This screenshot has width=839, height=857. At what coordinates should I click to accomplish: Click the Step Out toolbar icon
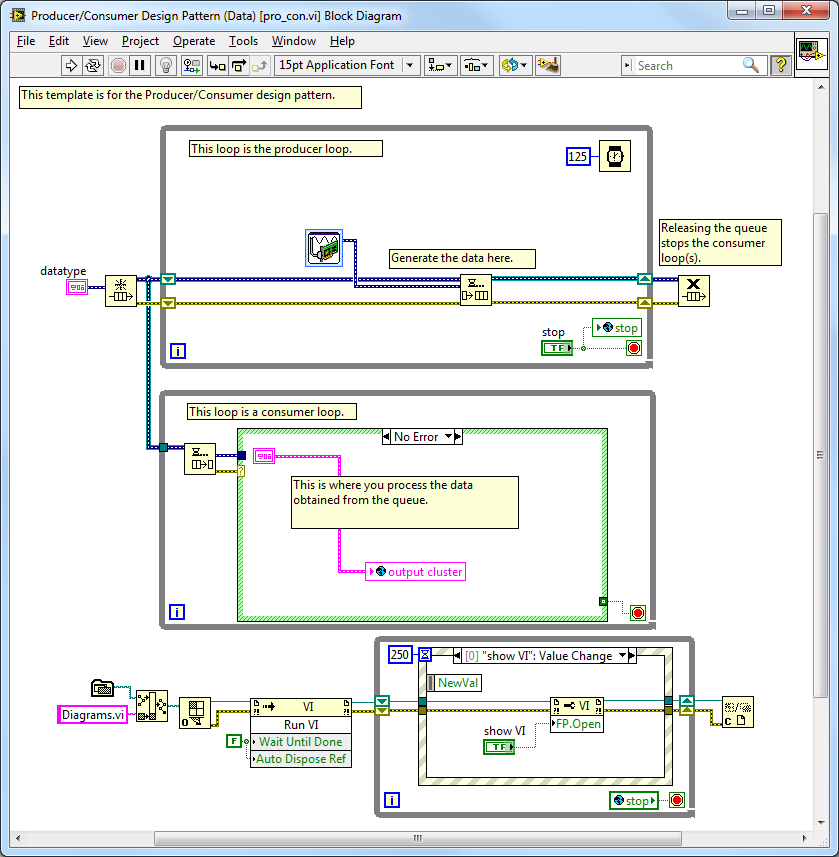tap(260, 66)
